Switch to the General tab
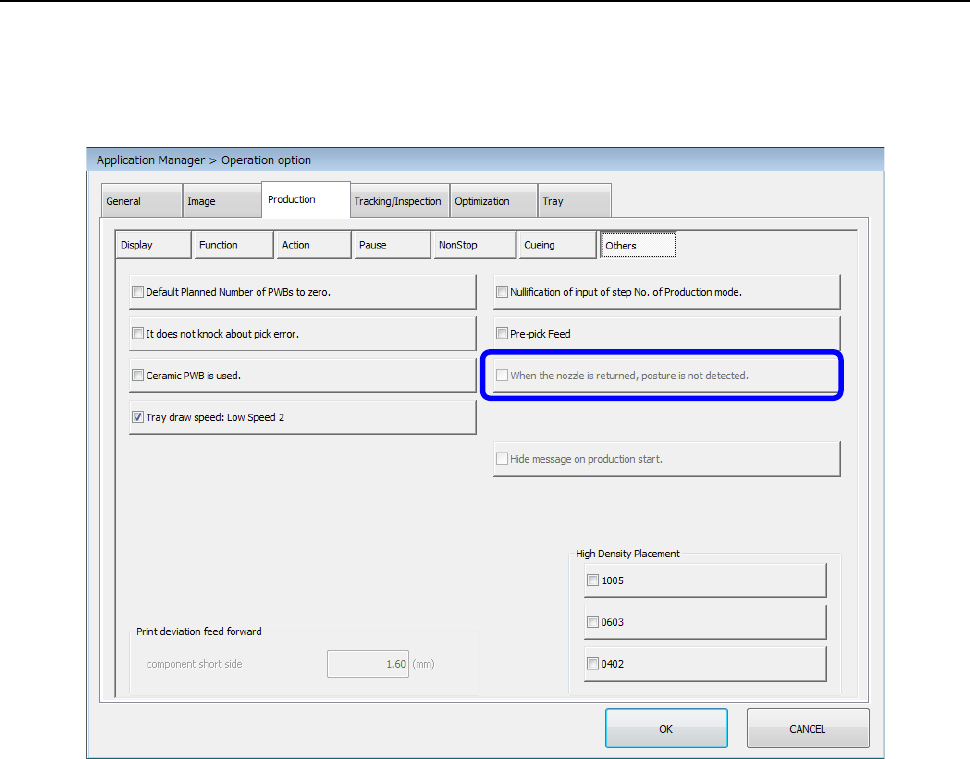This screenshot has height=759, width=970. tap(142, 200)
